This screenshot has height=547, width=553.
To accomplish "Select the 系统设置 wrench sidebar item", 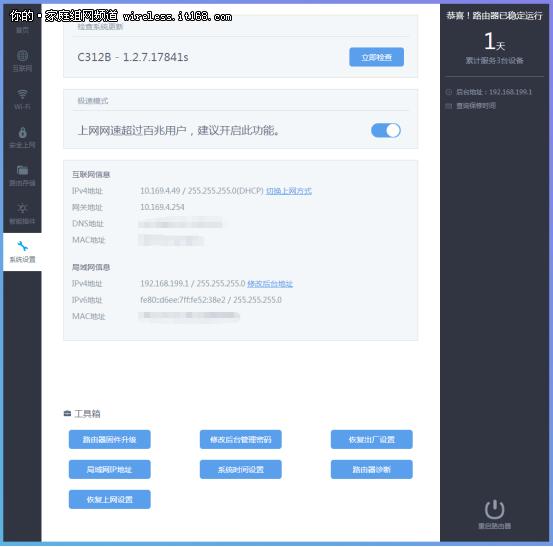I will 22,252.
